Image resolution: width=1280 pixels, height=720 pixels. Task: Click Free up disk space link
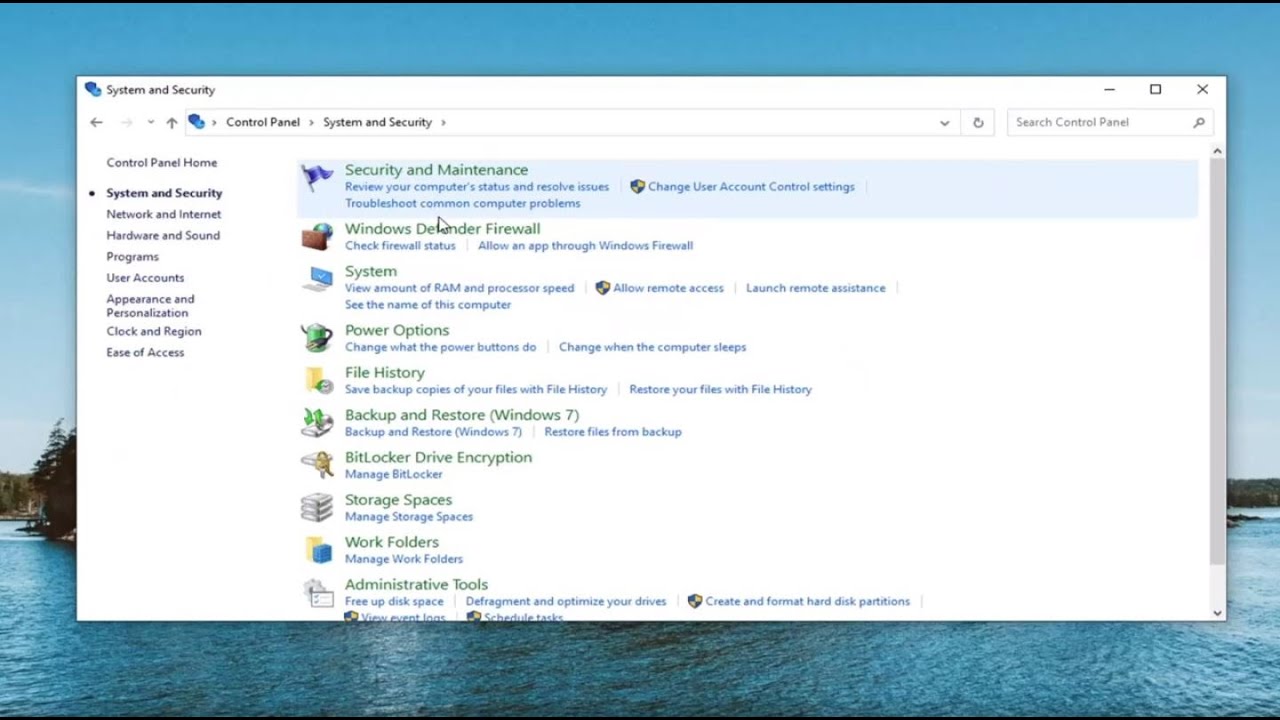[394, 601]
